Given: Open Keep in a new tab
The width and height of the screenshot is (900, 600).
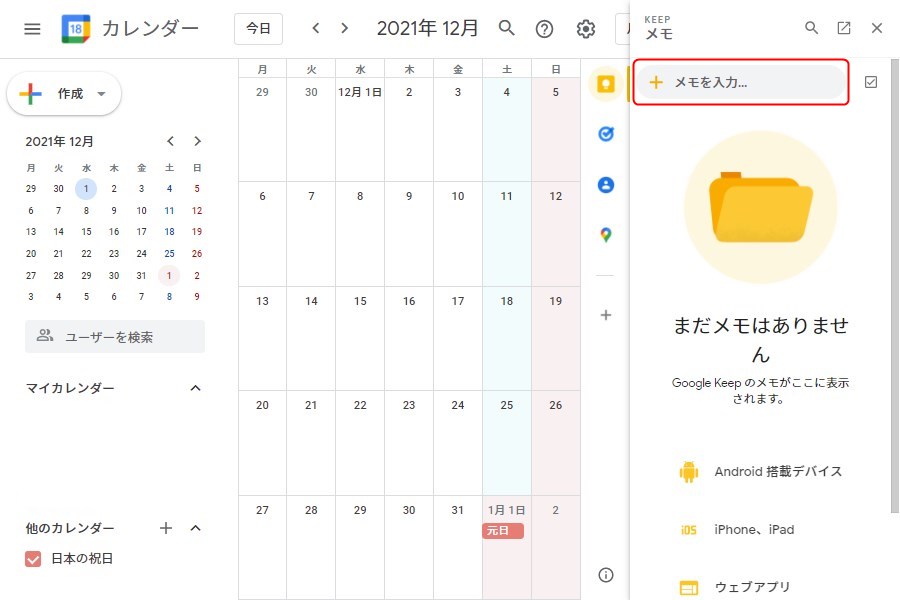Looking at the screenshot, I should tap(844, 28).
